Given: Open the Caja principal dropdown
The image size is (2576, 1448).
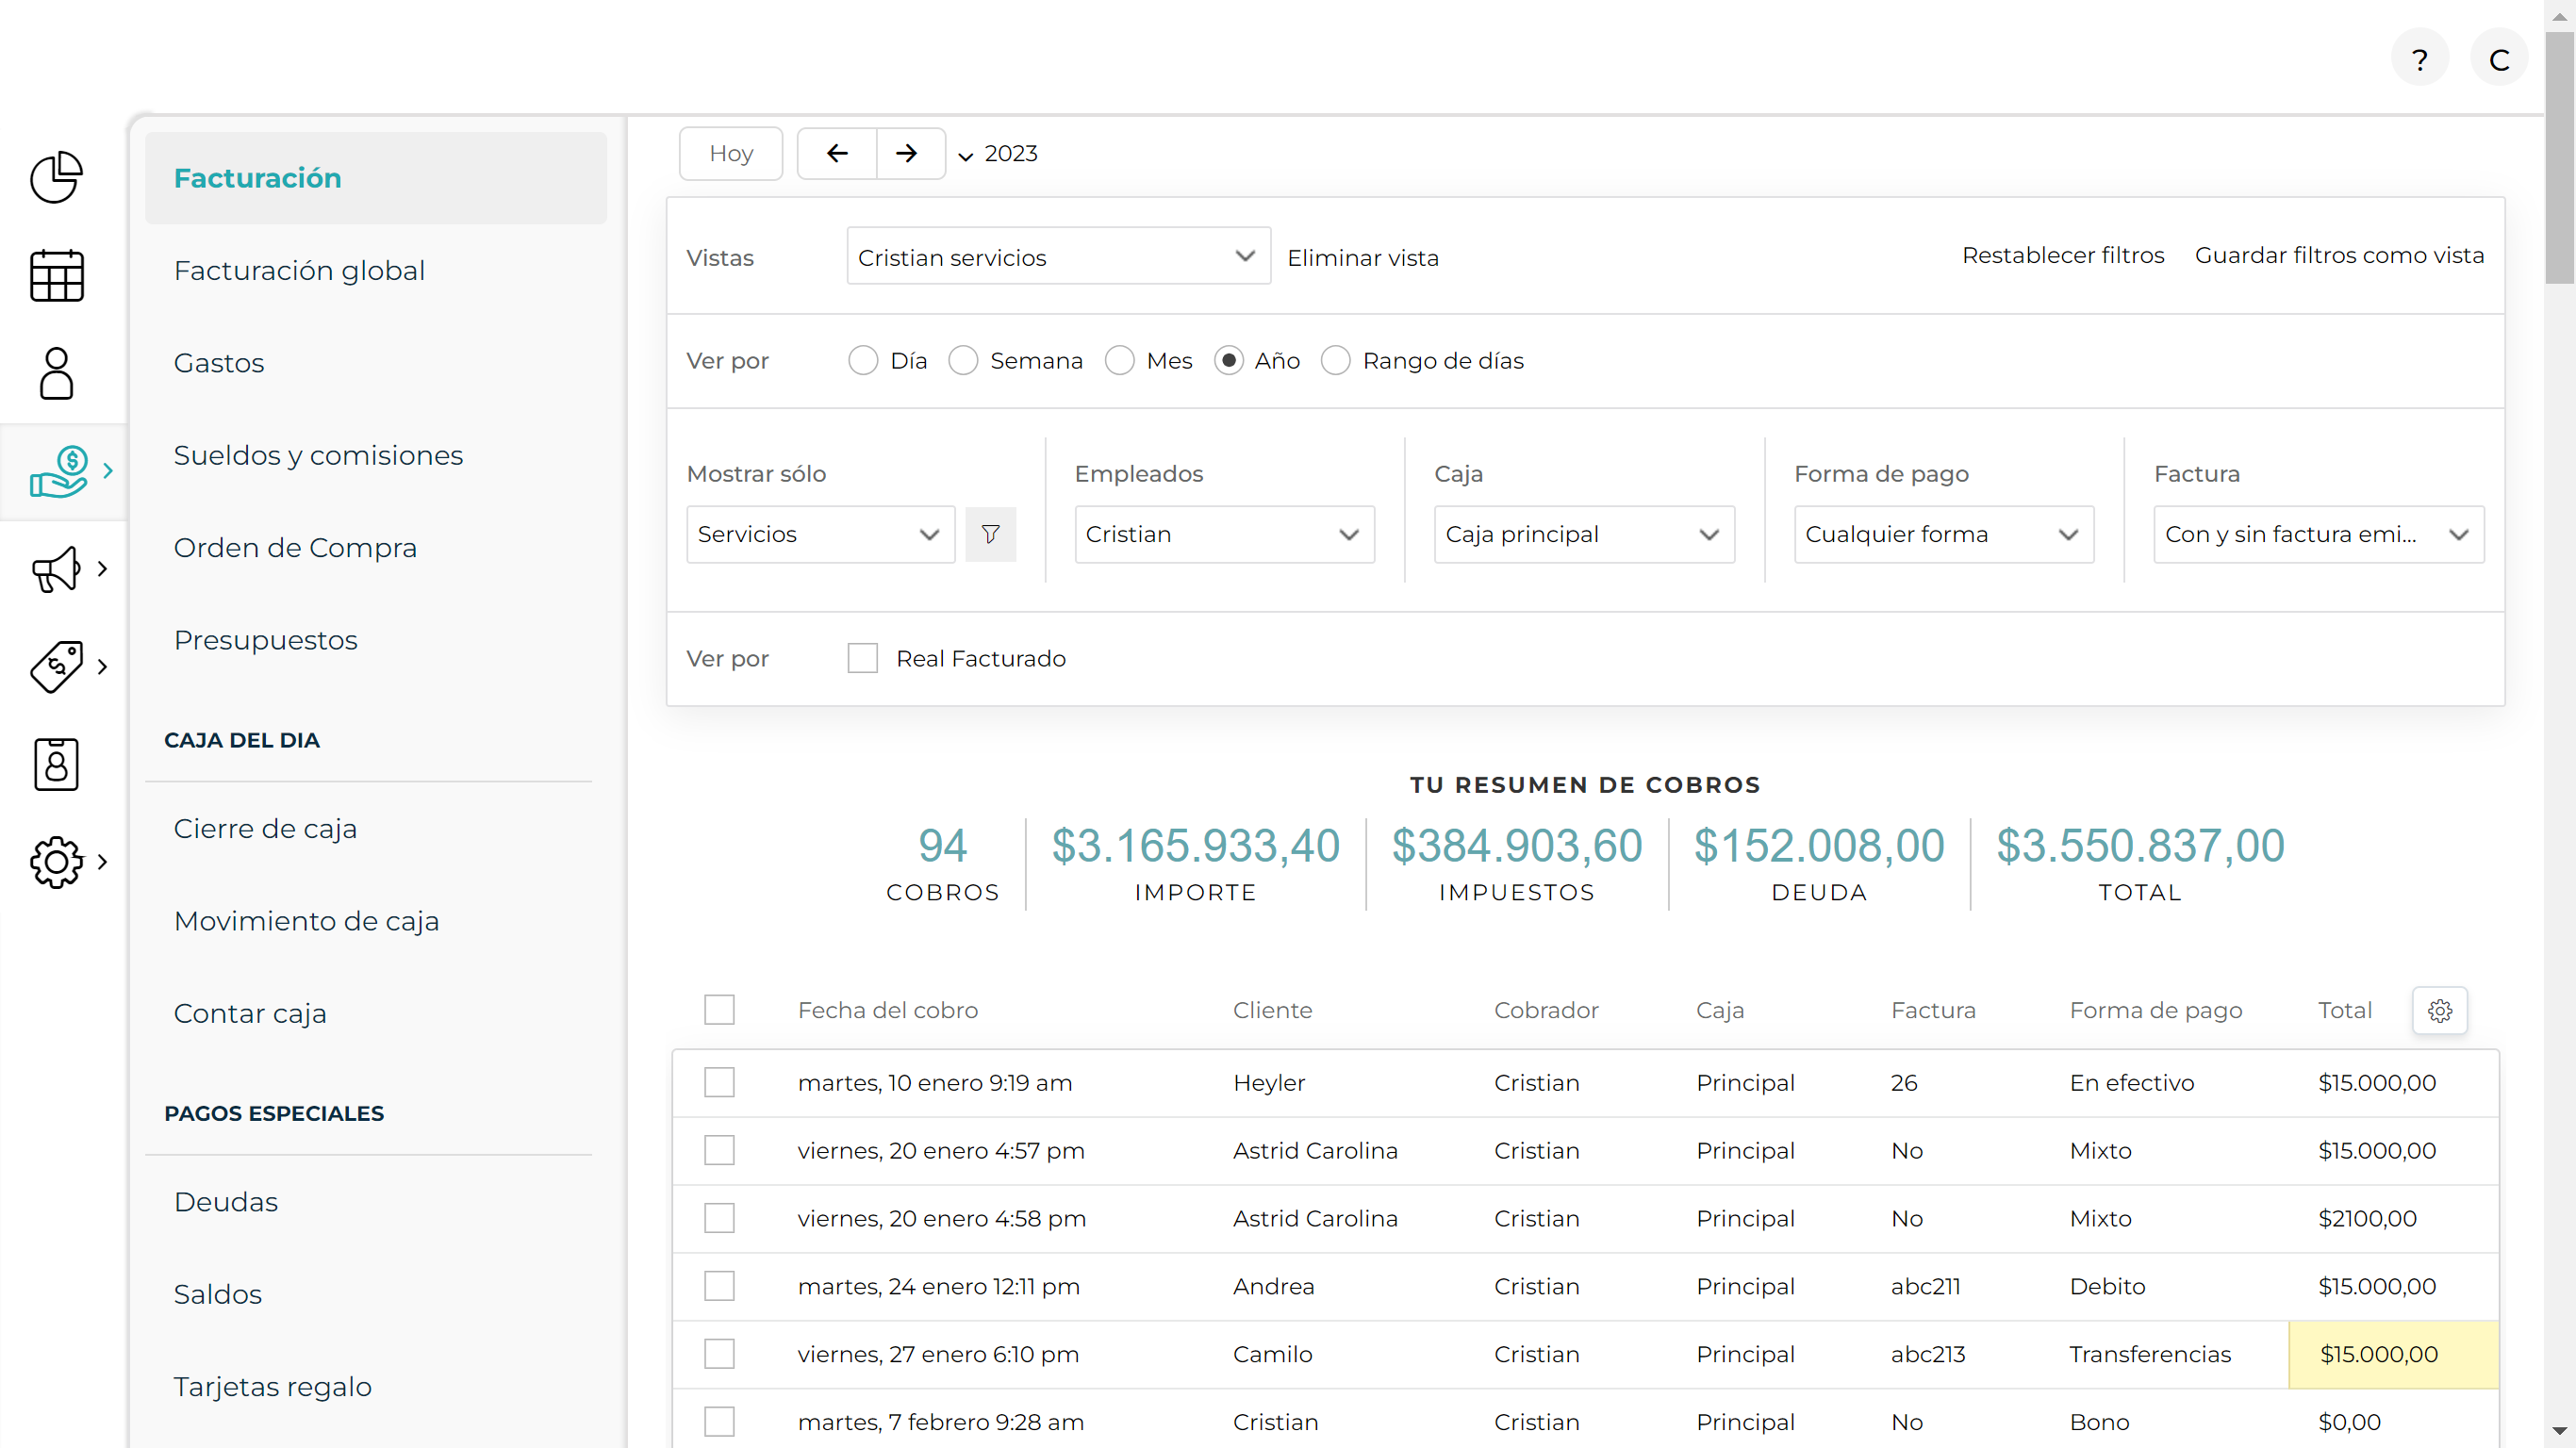Looking at the screenshot, I should click(1584, 534).
